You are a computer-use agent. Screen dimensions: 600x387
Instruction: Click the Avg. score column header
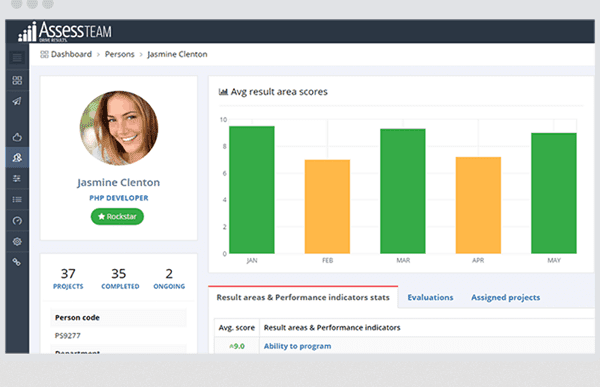[x=237, y=328]
